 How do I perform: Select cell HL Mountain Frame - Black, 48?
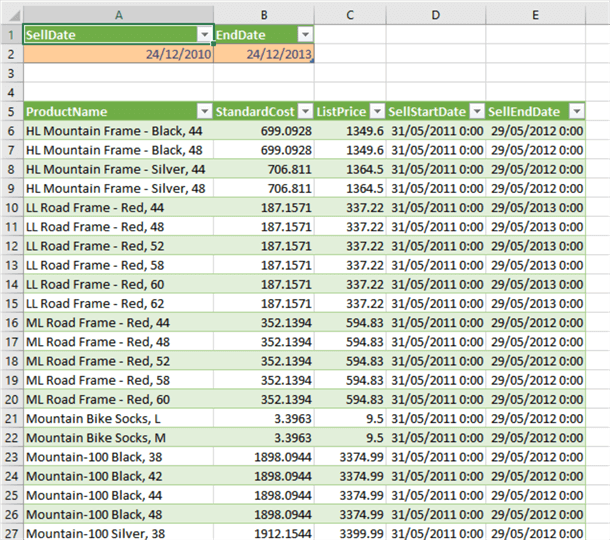pos(119,150)
